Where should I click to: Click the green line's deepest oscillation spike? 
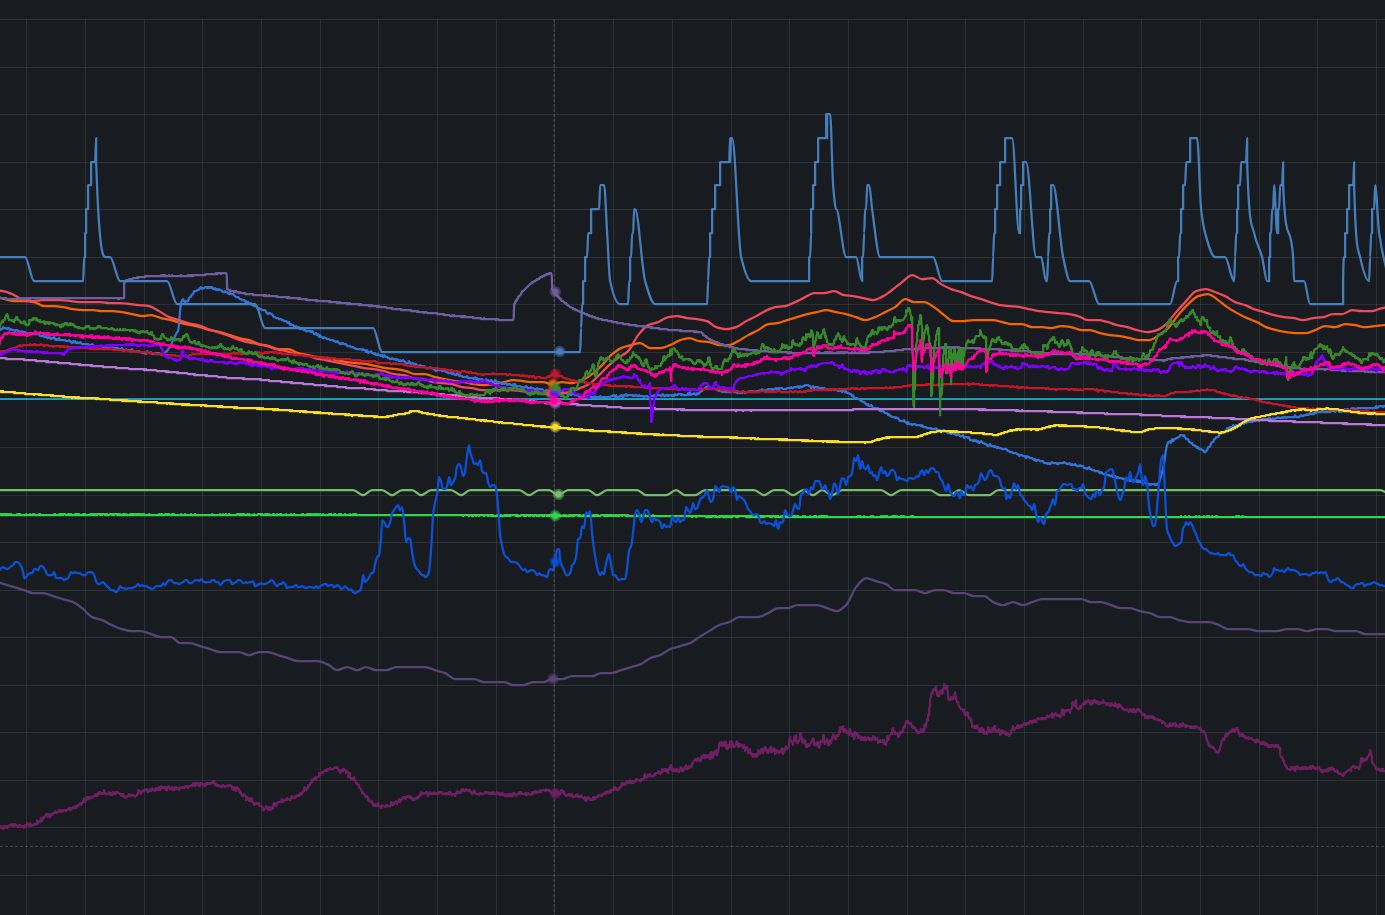click(940, 411)
